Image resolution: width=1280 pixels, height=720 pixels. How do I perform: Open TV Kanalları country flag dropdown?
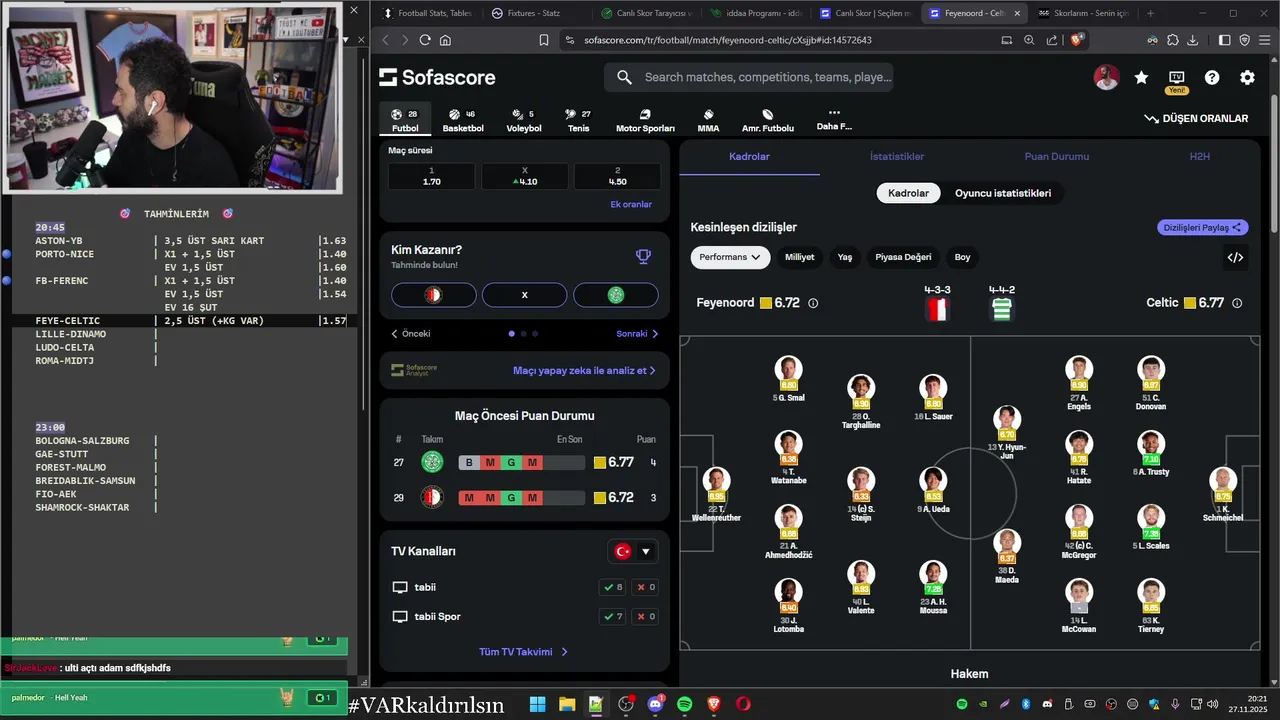(x=634, y=551)
